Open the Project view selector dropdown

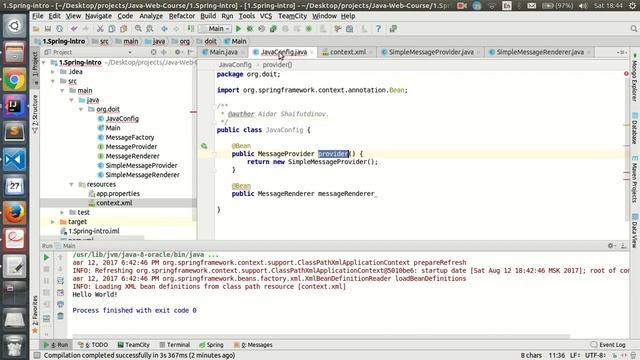coord(130,52)
